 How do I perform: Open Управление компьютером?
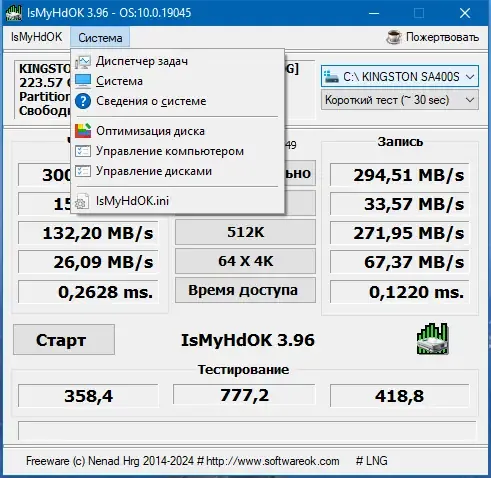[178, 151]
